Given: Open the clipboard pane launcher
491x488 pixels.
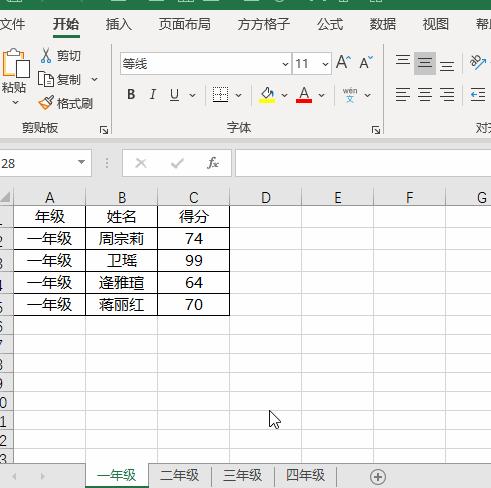Looking at the screenshot, I should [104, 130].
